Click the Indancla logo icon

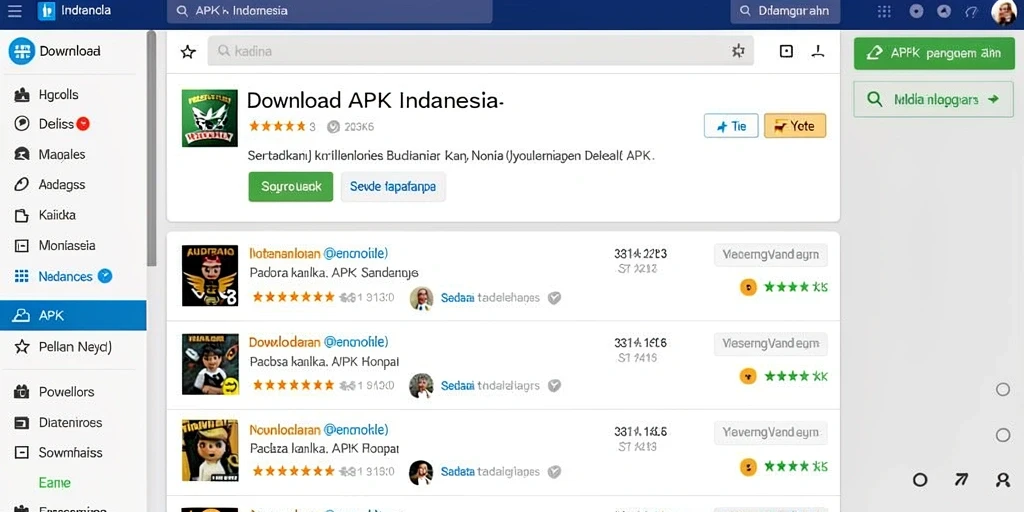pos(46,11)
